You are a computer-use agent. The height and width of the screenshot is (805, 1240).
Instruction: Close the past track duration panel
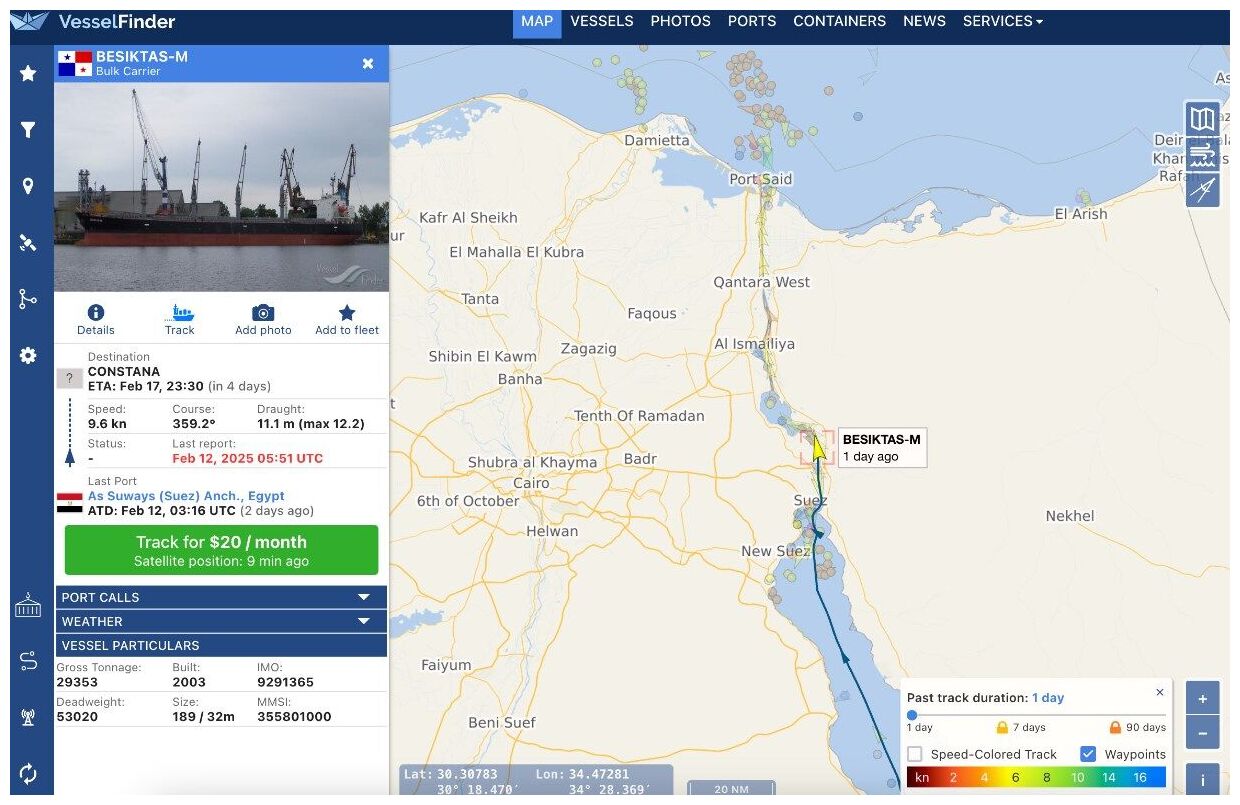[1160, 692]
